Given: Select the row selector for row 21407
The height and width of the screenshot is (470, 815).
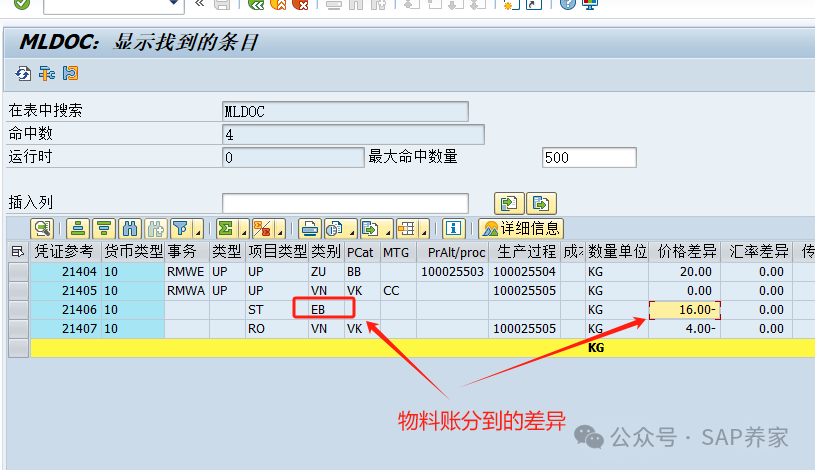Looking at the screenshot, I should tap(18, 329).
